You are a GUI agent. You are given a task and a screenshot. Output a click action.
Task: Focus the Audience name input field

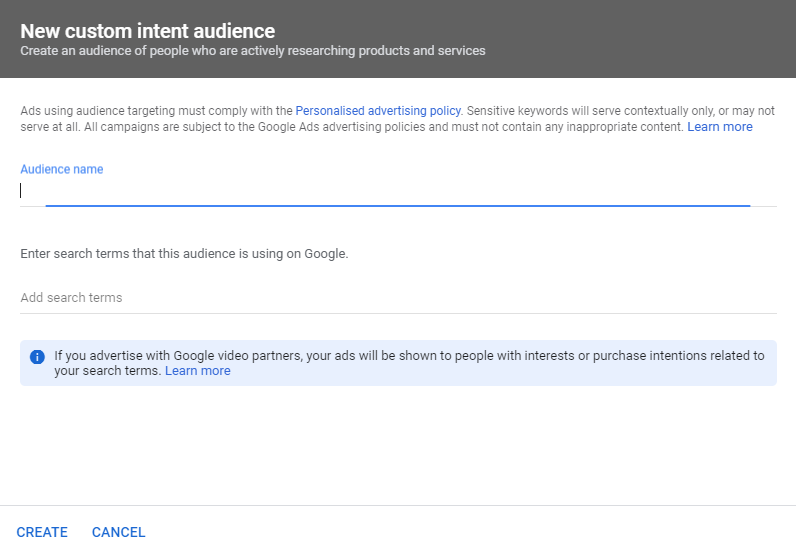[x=397, y=191]
